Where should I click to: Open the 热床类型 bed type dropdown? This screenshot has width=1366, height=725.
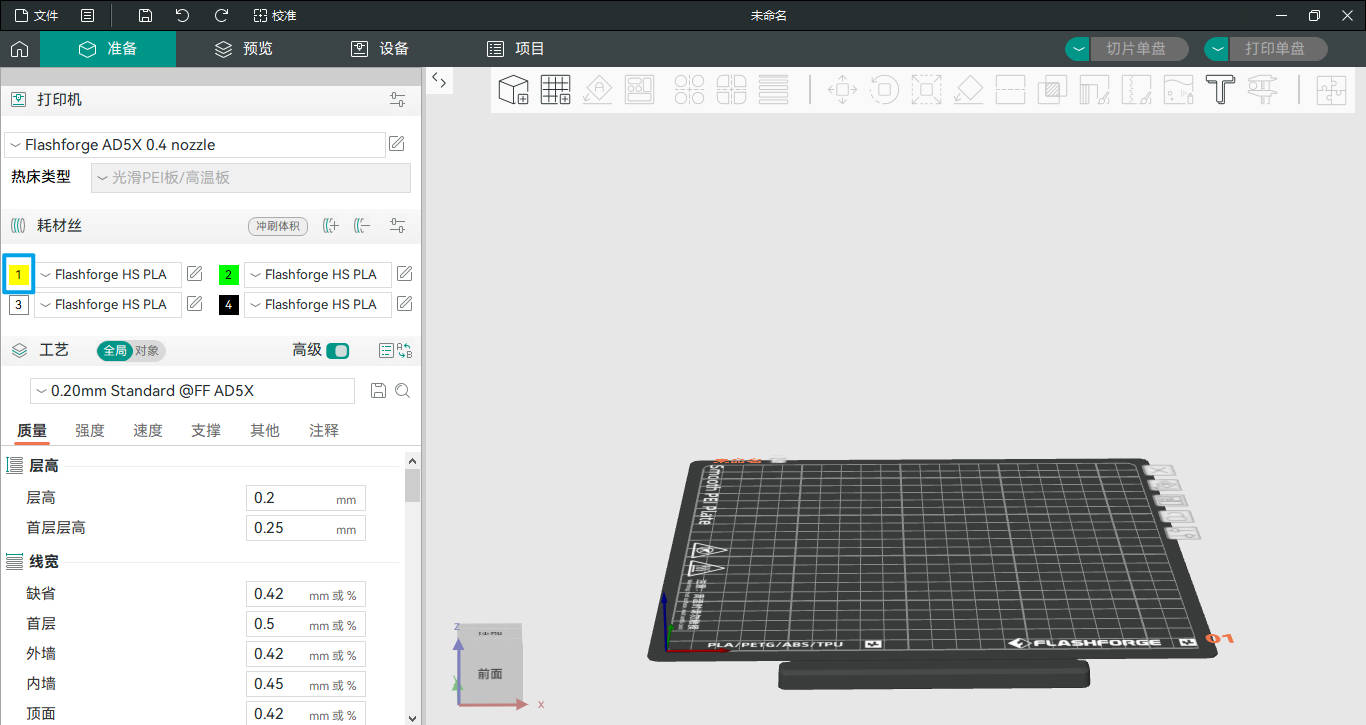tap(251, 177)
